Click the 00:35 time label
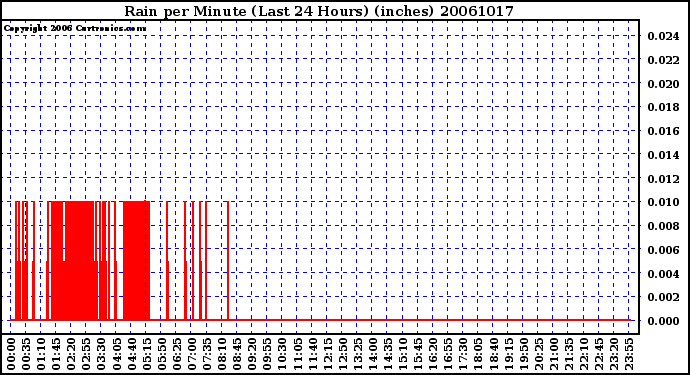The height and width of the screenshot is (375, 690). pyautogui.click(x=26, y=354)
